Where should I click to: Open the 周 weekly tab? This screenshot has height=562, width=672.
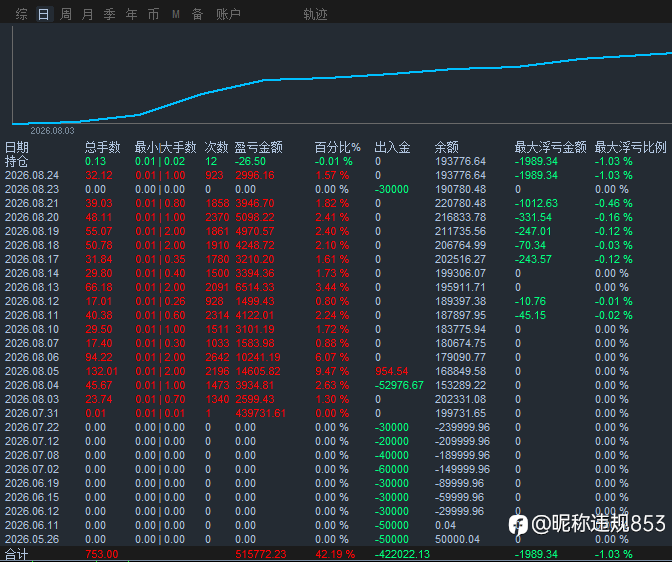66,14
